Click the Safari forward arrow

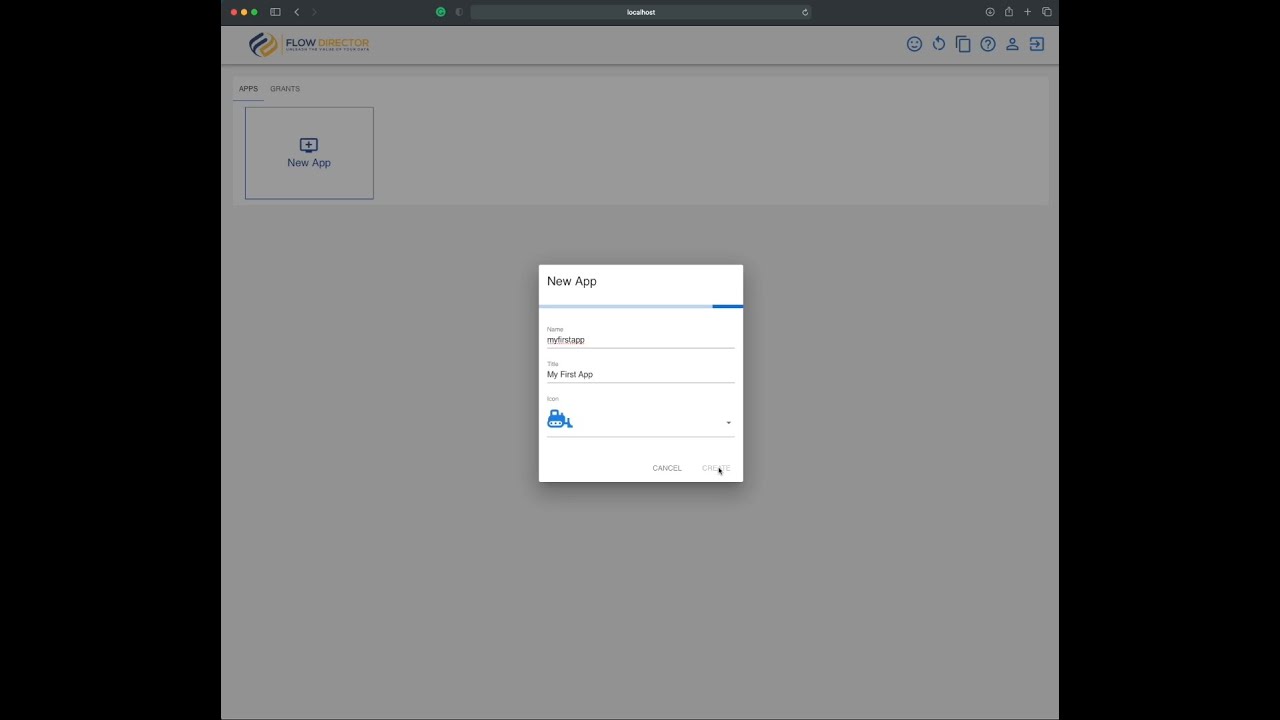pos(314,12)
